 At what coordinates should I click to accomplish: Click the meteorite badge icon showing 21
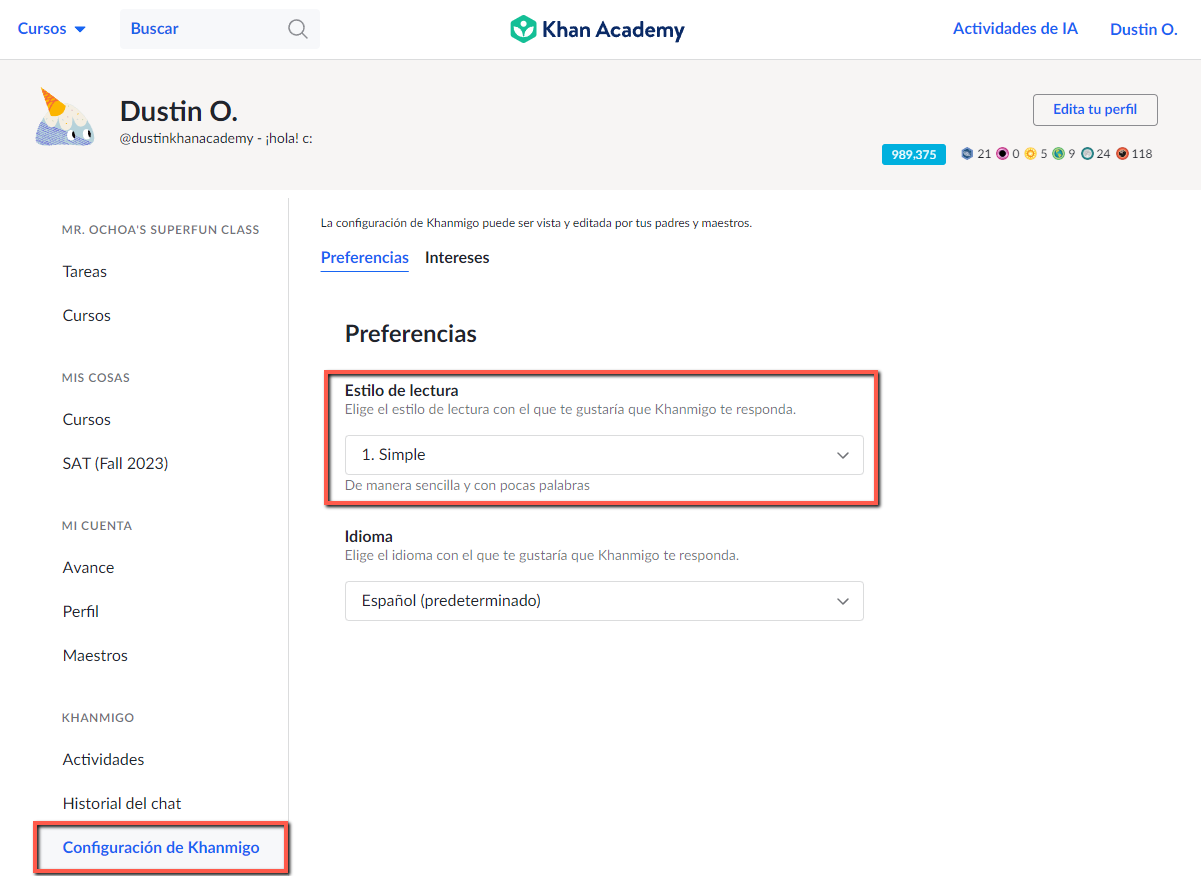(x=967, y=154)
